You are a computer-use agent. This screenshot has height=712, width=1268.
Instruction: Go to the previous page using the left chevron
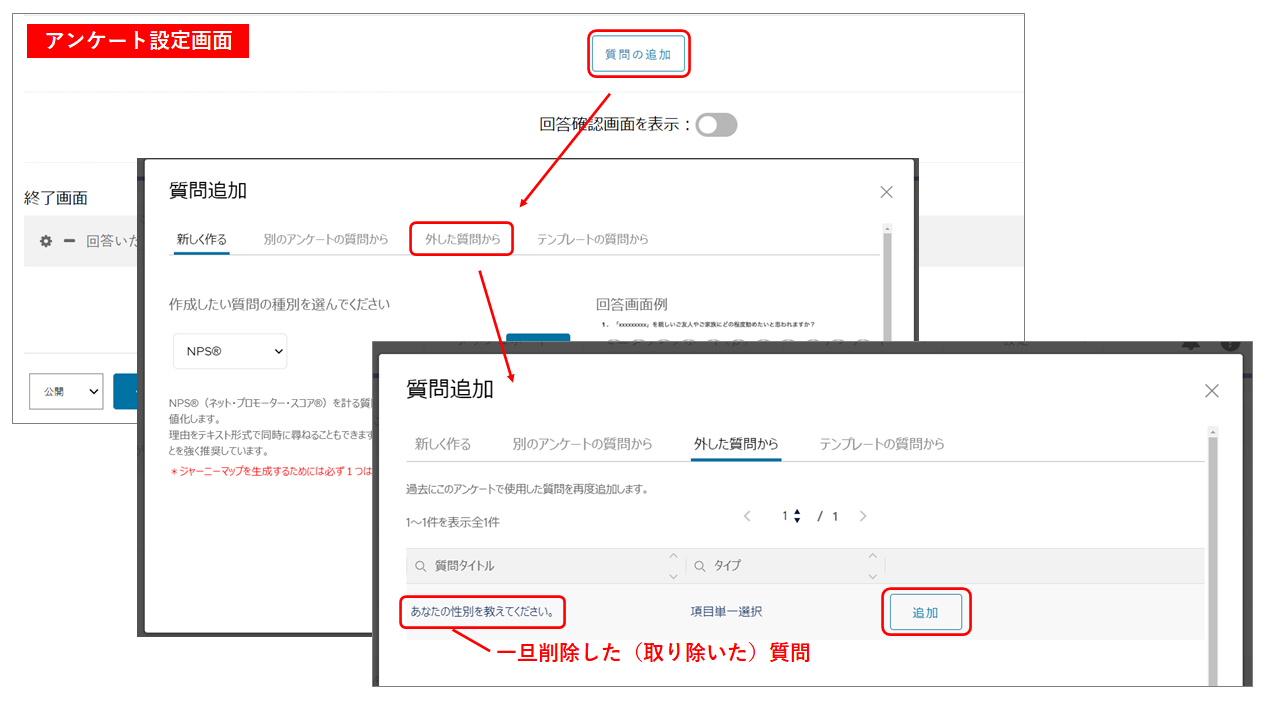747,516
